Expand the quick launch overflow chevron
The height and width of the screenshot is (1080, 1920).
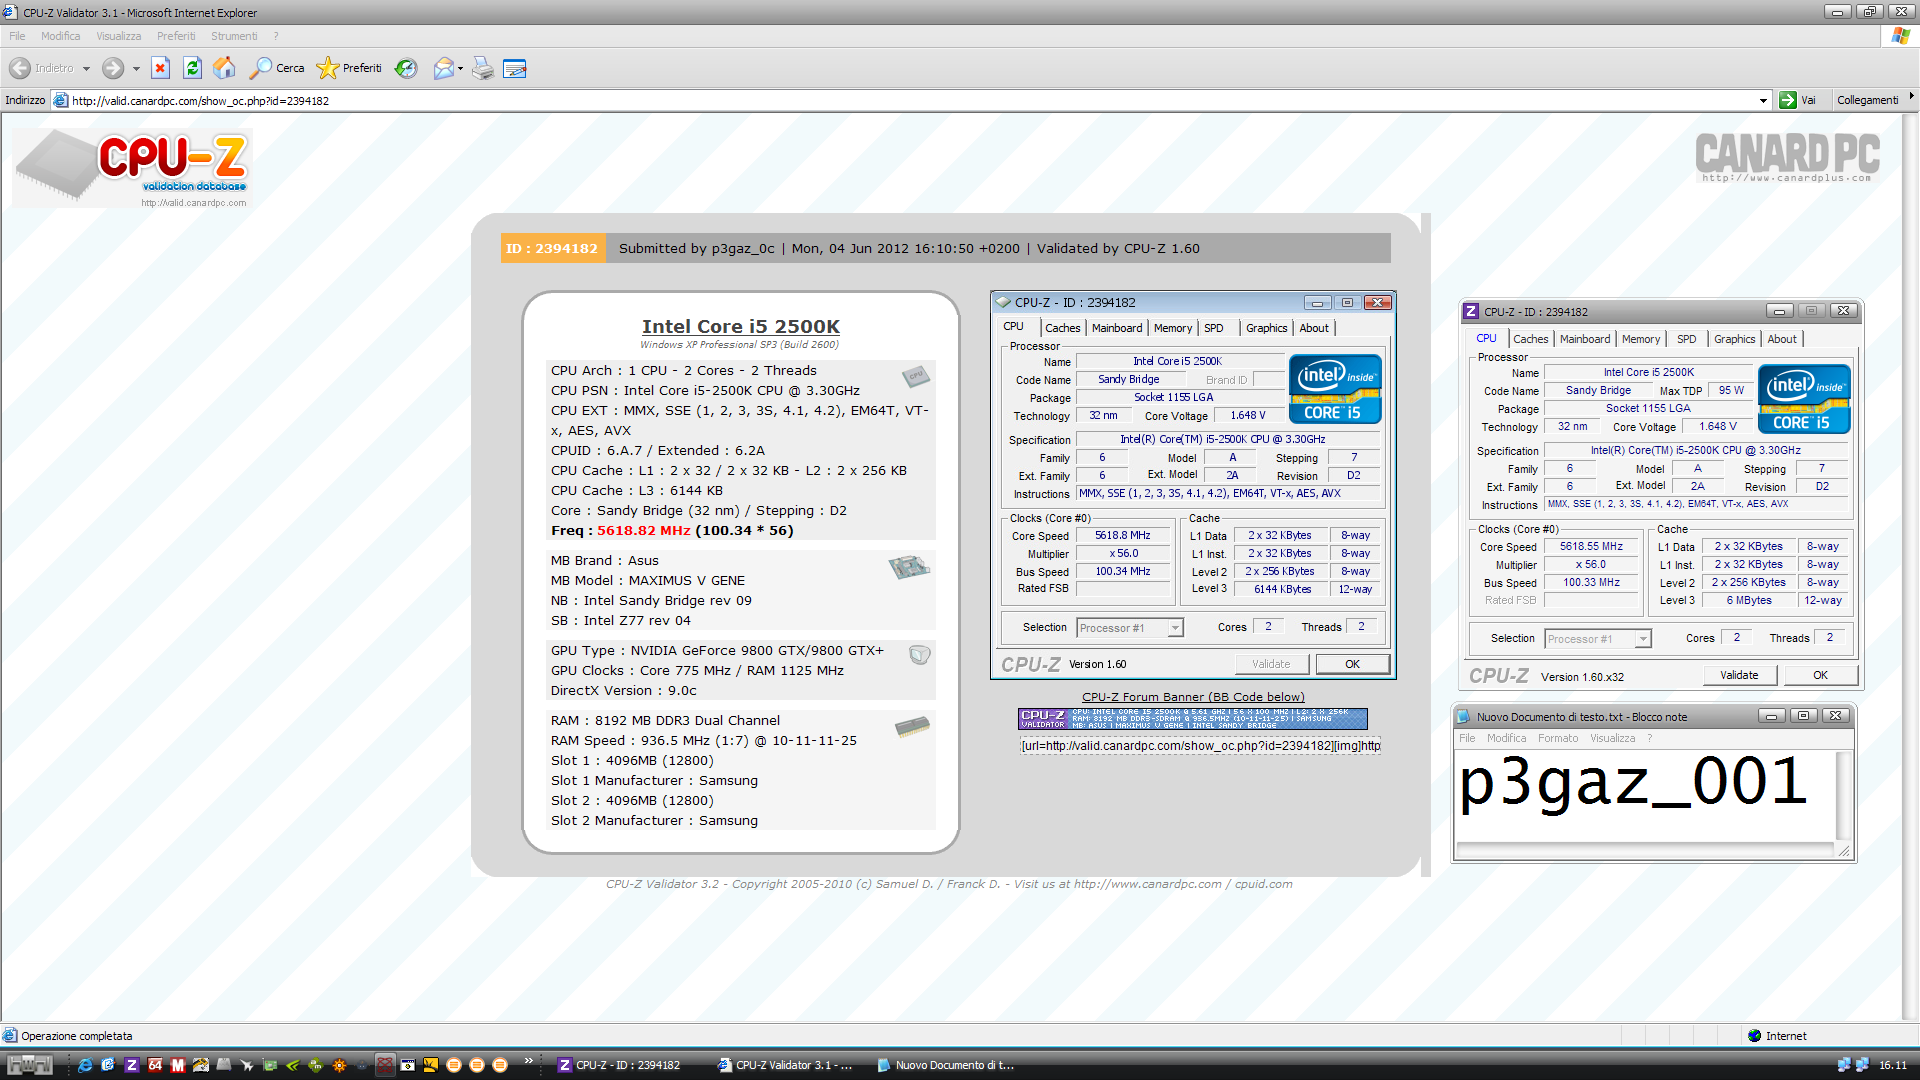(529, 1061)
